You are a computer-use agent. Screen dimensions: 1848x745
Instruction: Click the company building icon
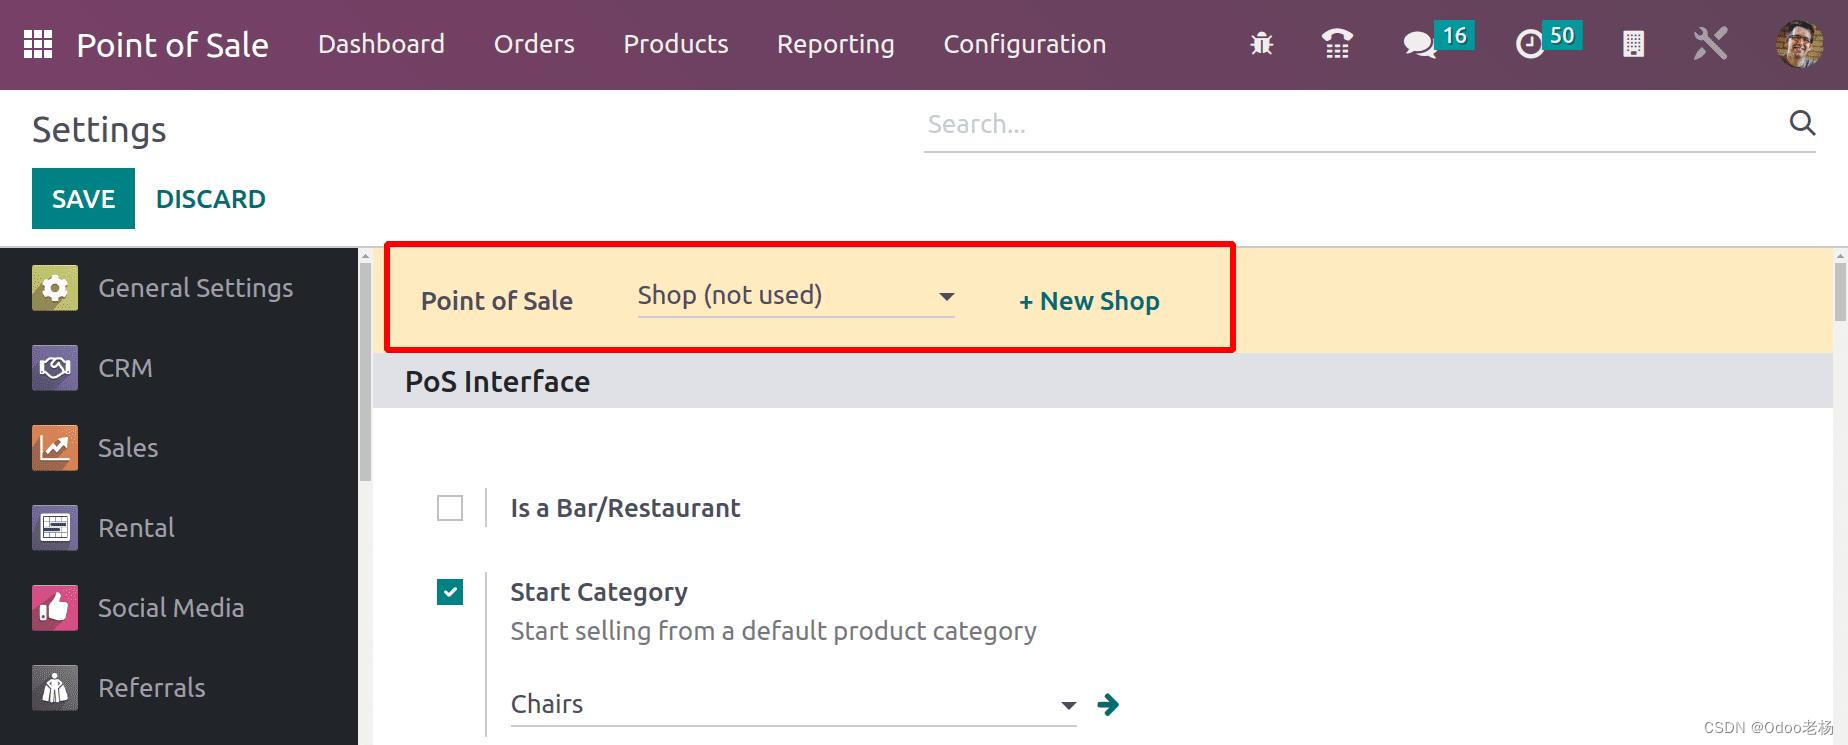click(x=1633, y=44)
